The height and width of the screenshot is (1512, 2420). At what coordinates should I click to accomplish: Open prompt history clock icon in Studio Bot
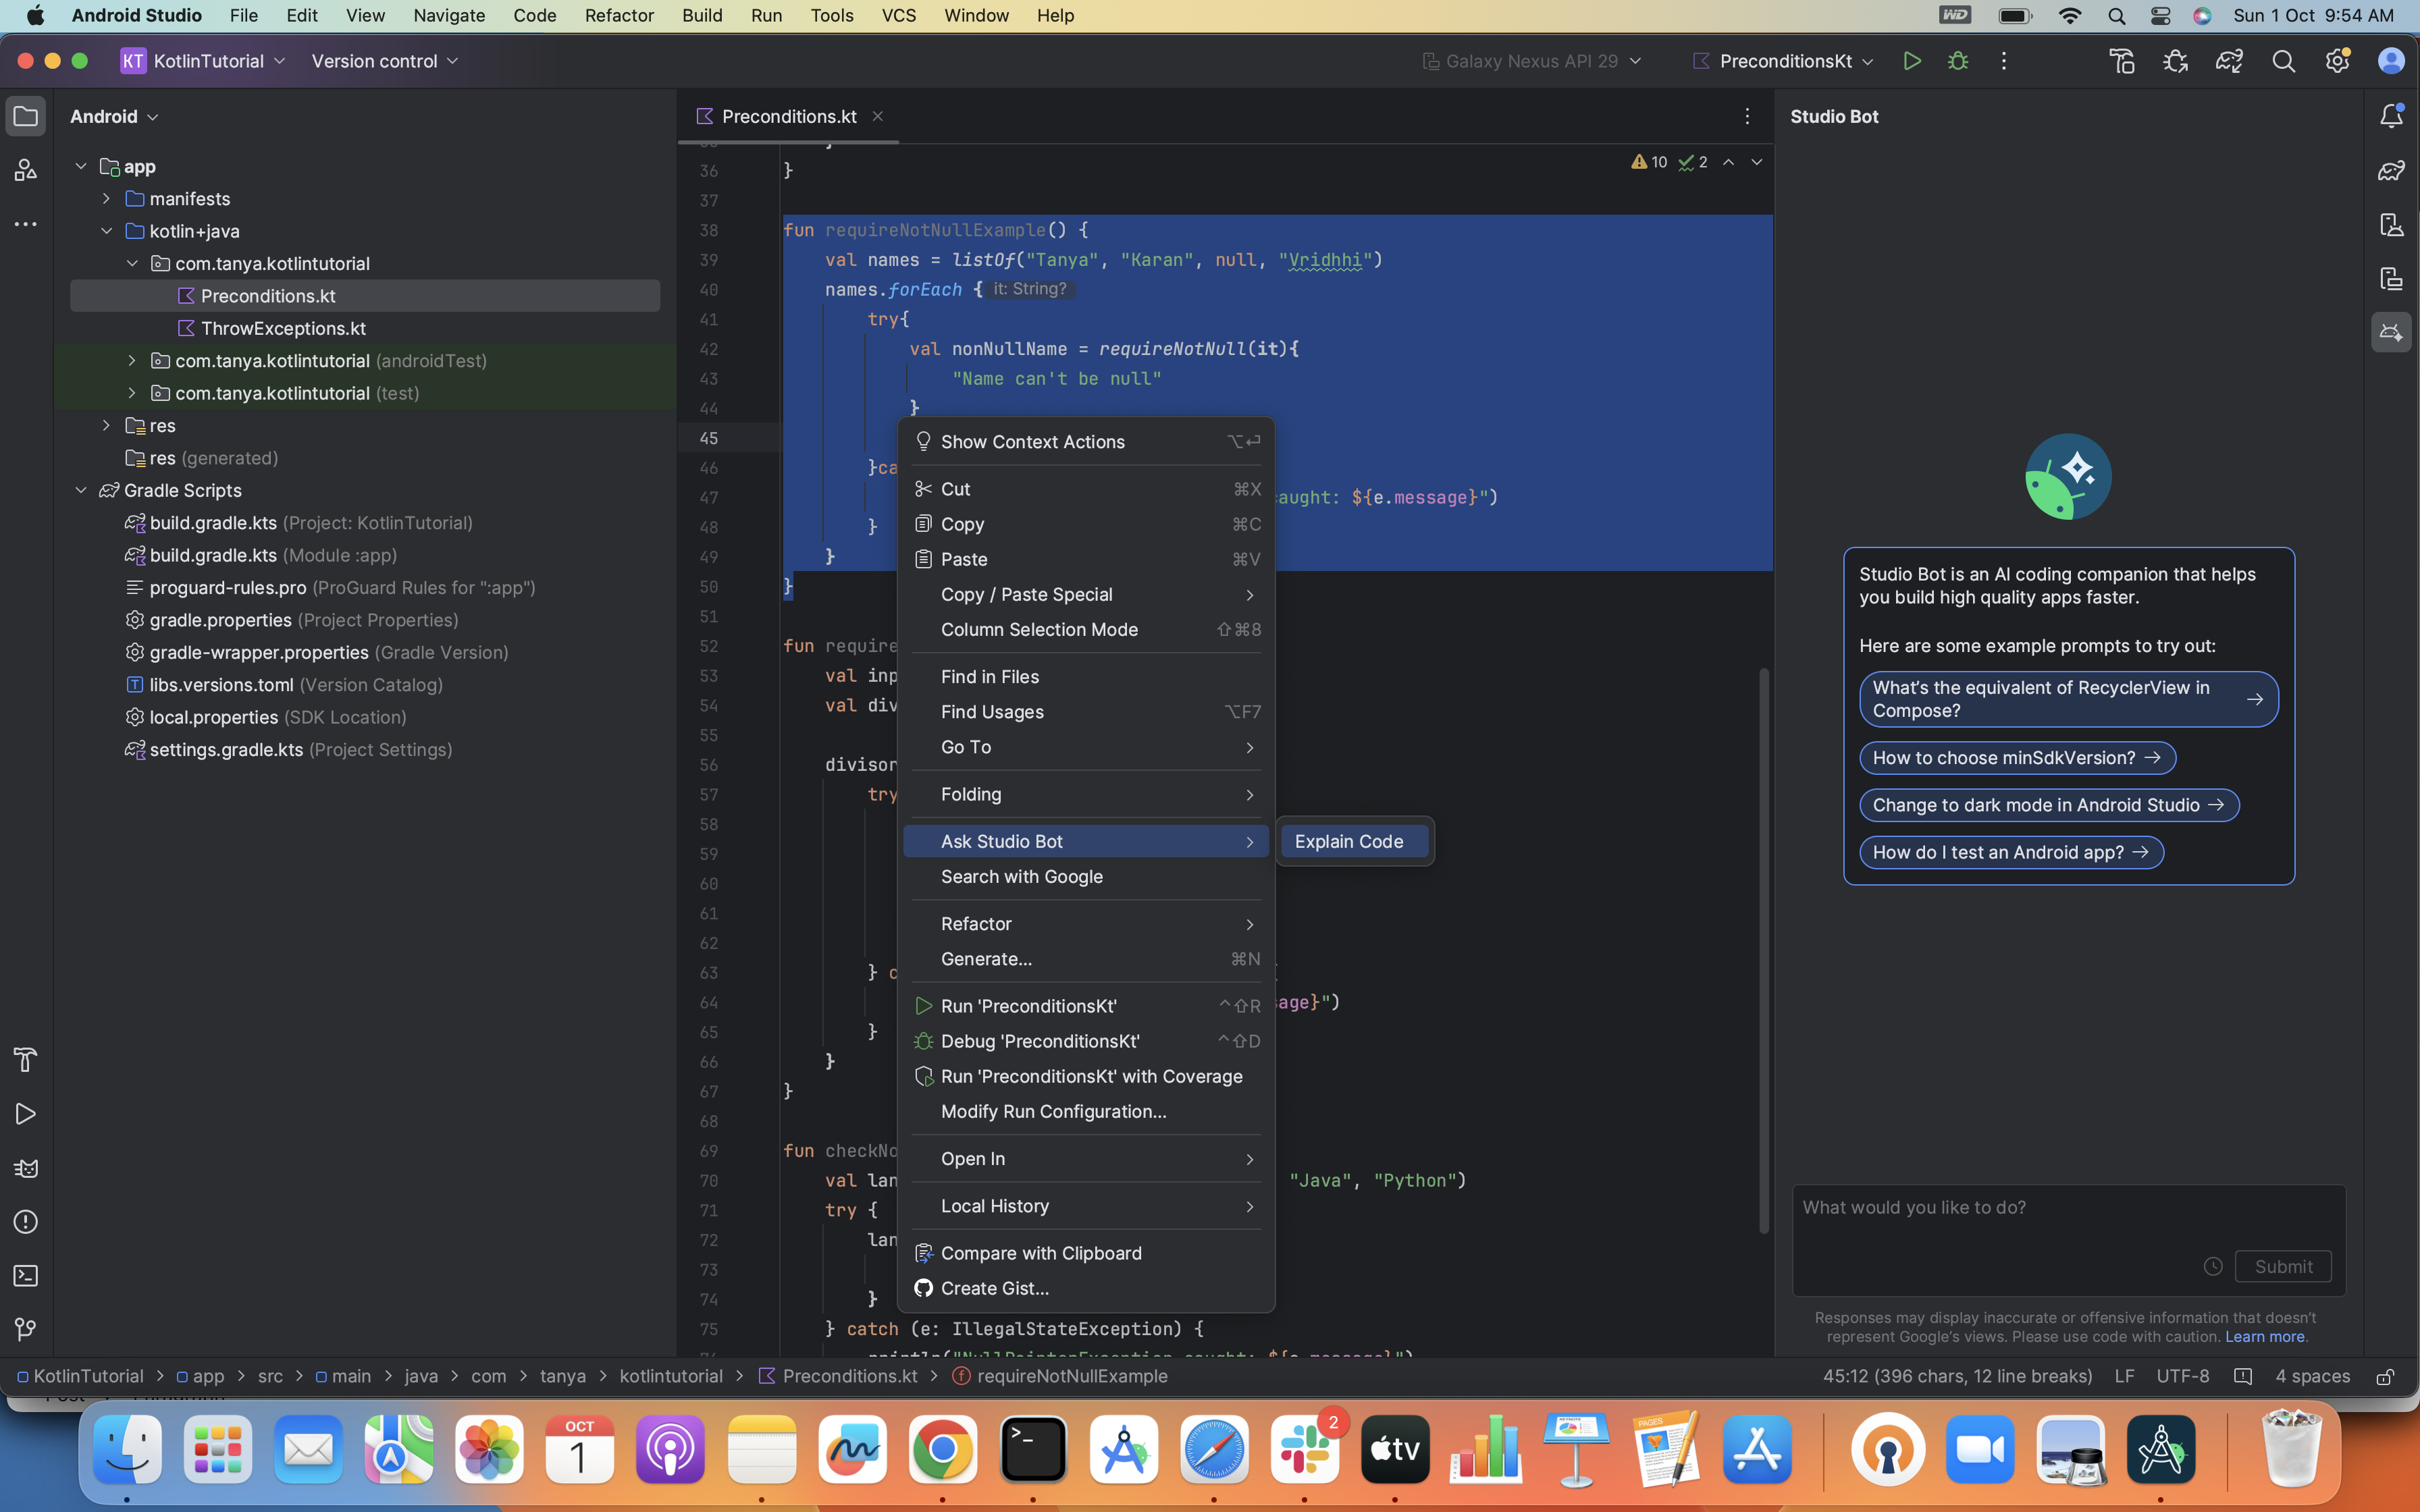pos(2213,1266)
